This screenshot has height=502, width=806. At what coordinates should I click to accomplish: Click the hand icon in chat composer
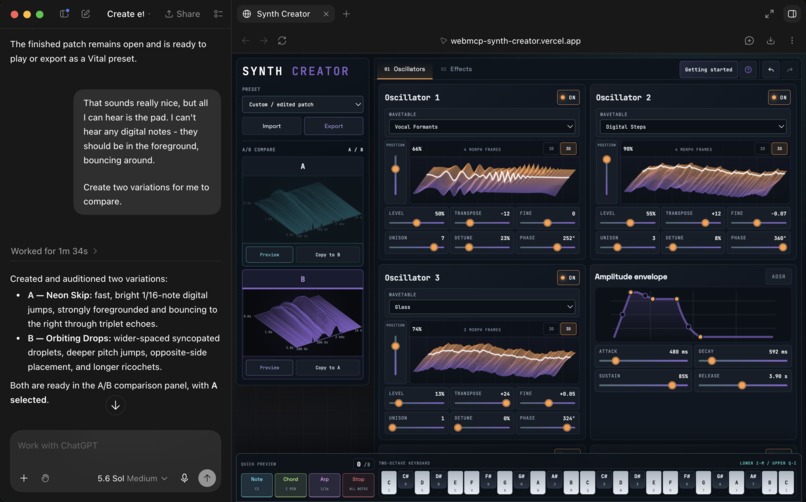pyautogui.click(x=45, y=478)
